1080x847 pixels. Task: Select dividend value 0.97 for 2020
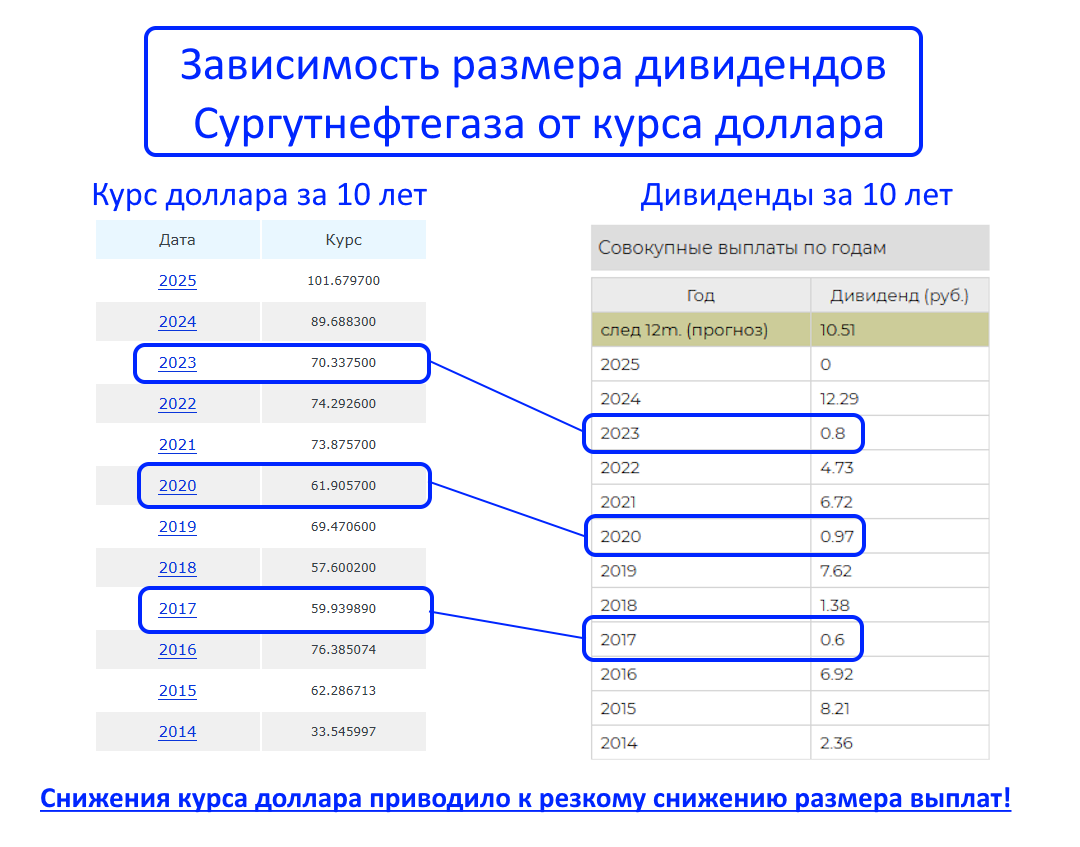tap(837, 536)
